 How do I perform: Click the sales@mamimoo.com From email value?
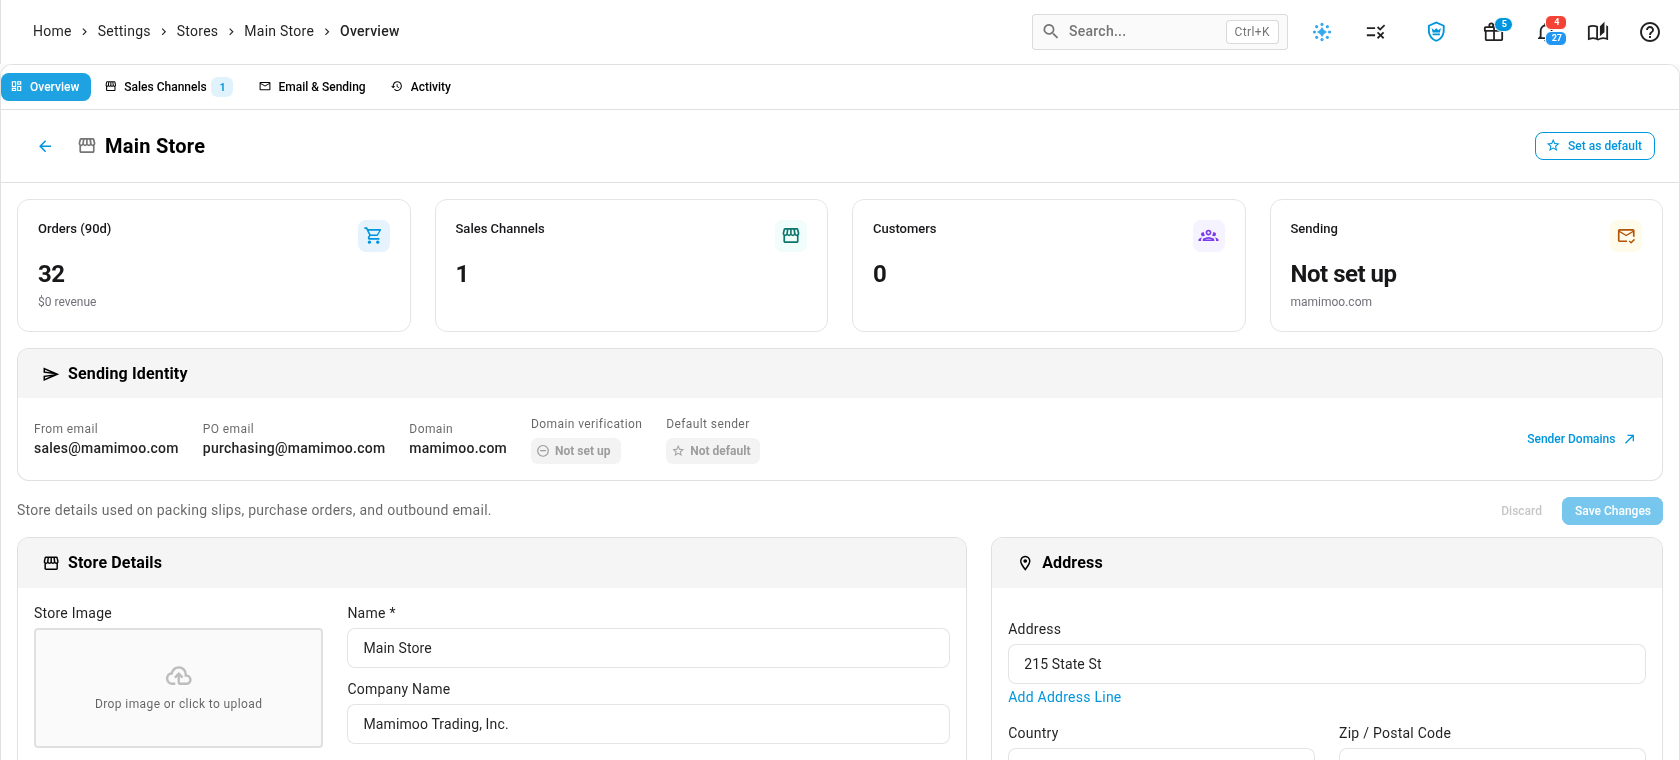106,448
